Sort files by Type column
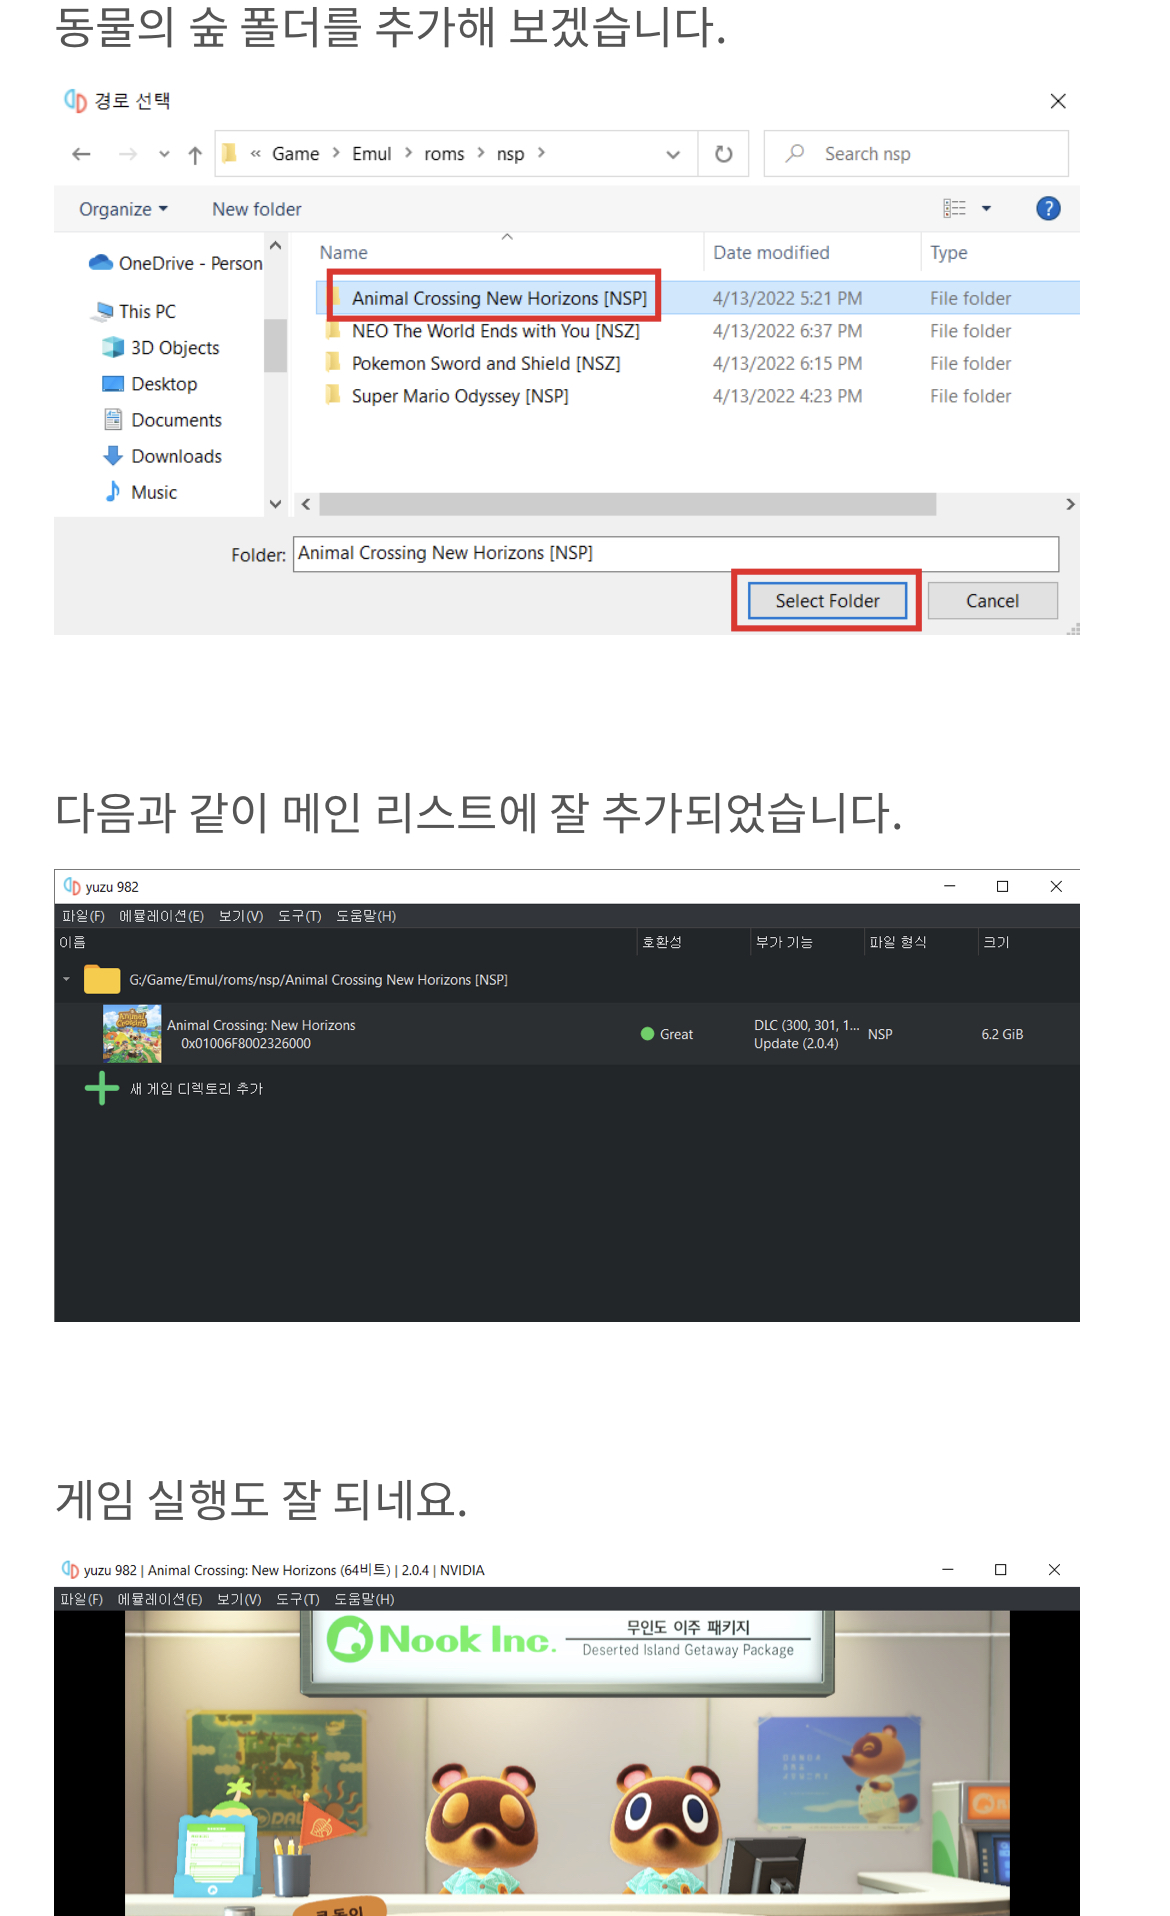This screenshot has width=1170, height=1916. 948,253
